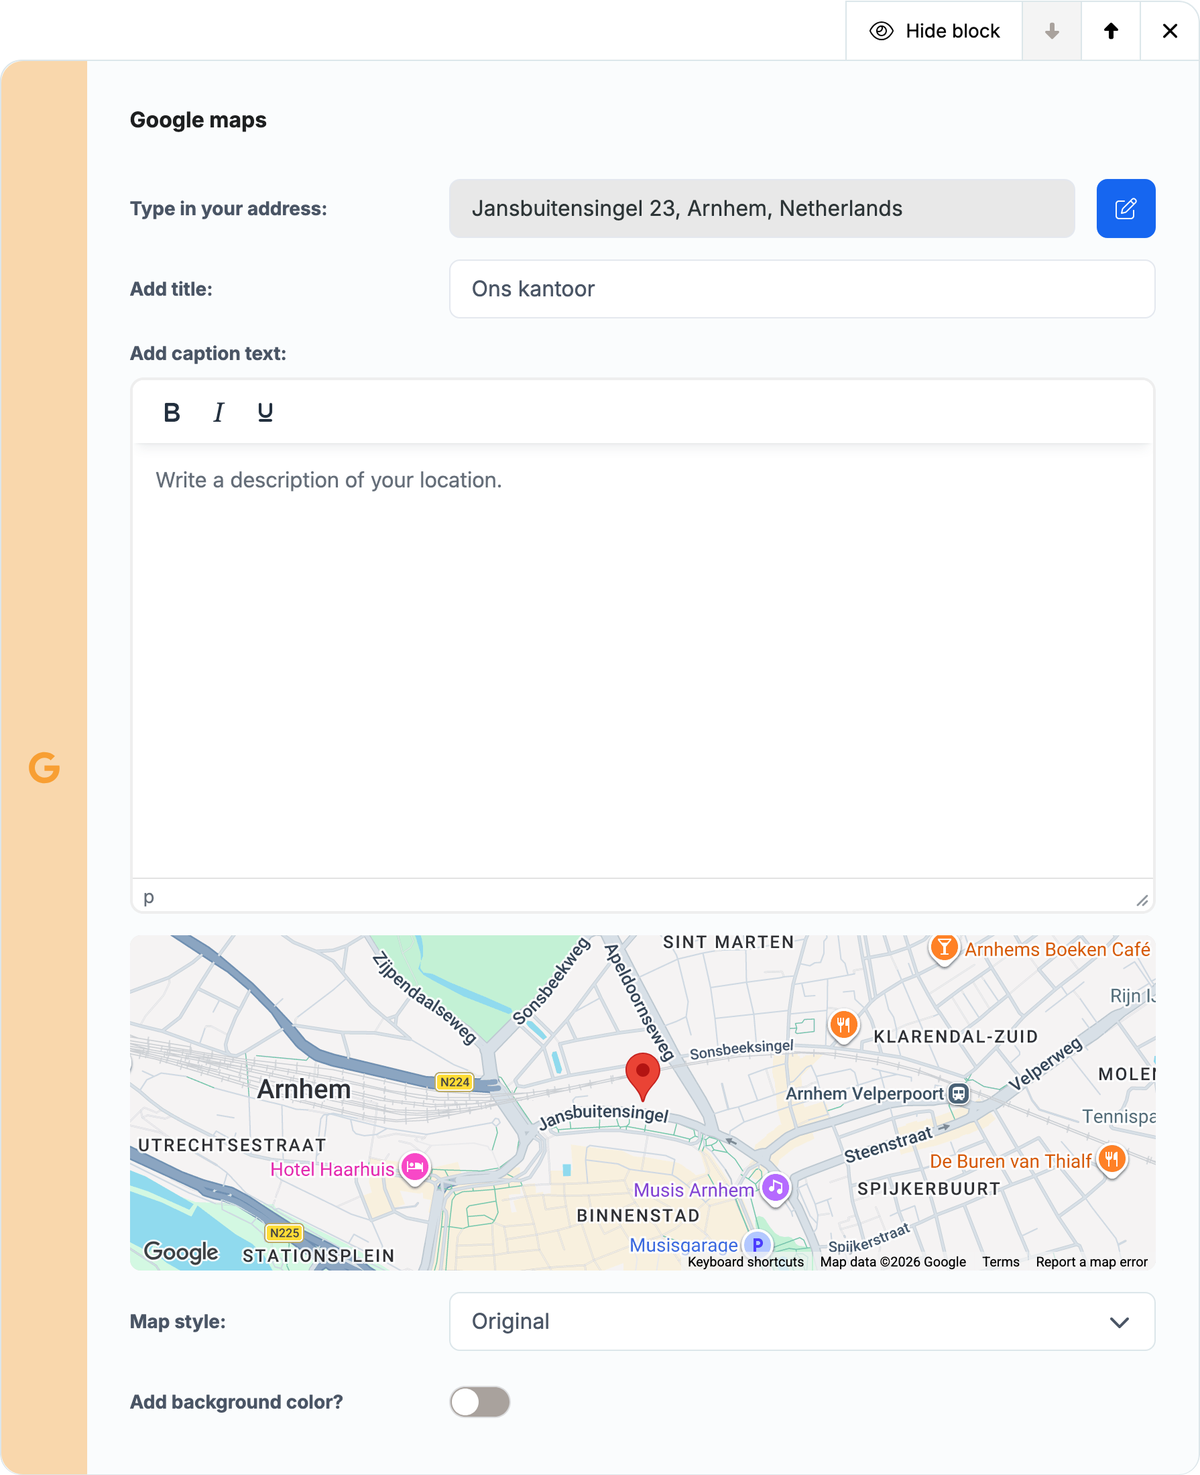Click the STATIONSPLEIN label on map
This screenshot has height=1475, width=1200.
(319, 1256)
